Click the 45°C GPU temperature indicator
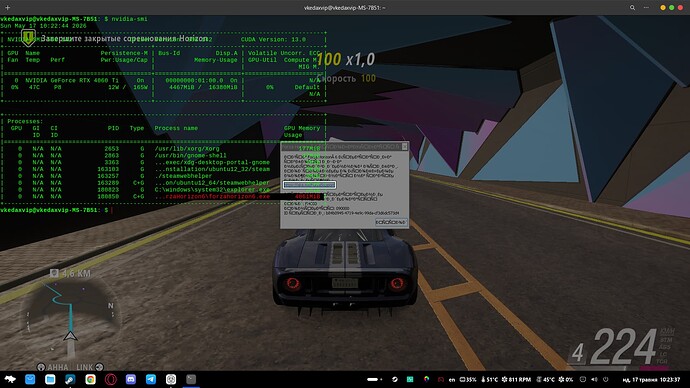Viewport: 690px width, 388px height. pyautogui.click(x=545, y=379)
